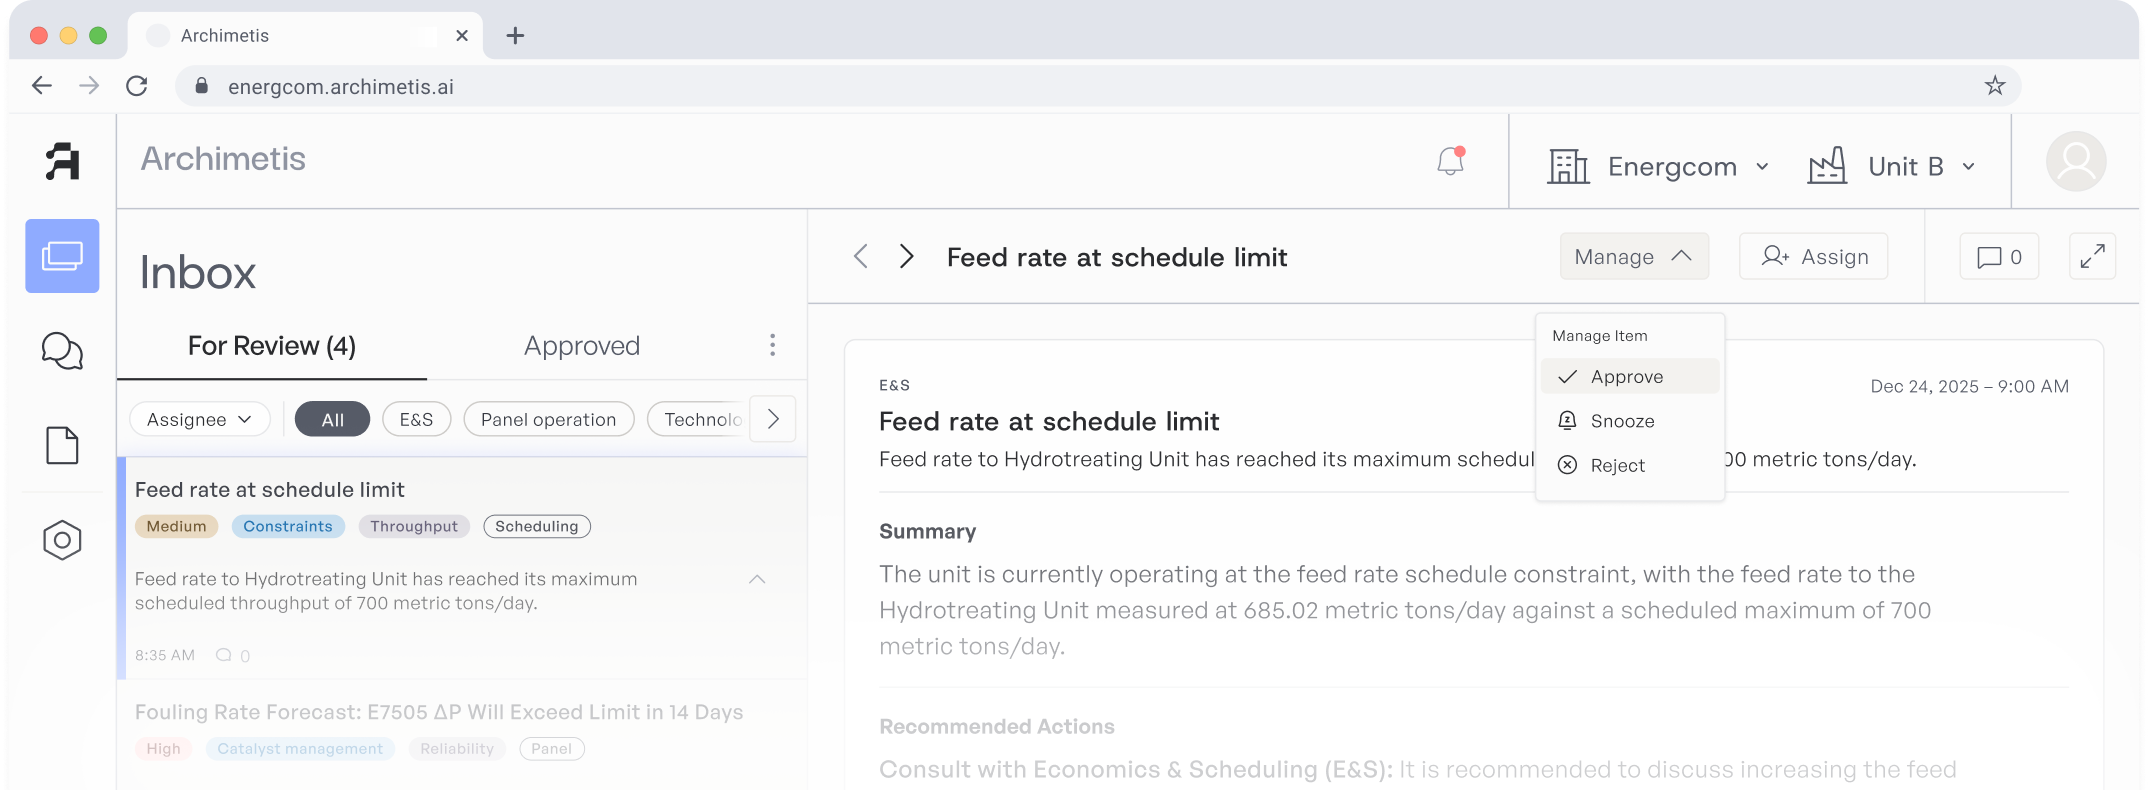This screenshot has width=2149, height=790.
Task: Click the E&S label above detail title
Action: [x=894, y=385]
